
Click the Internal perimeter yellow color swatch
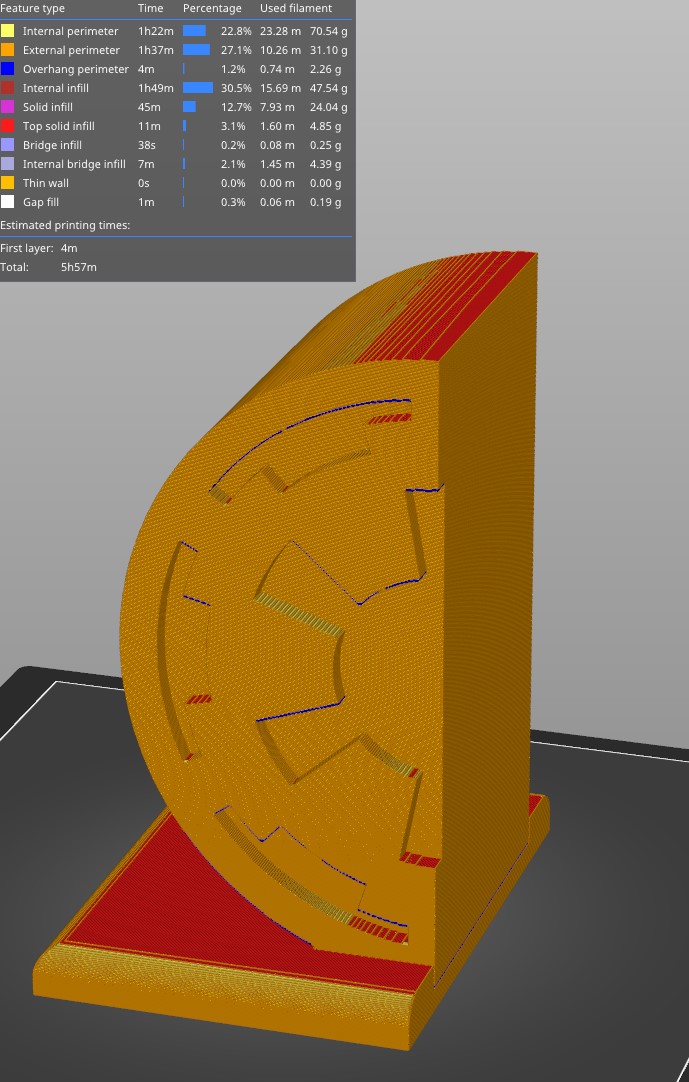8,31
